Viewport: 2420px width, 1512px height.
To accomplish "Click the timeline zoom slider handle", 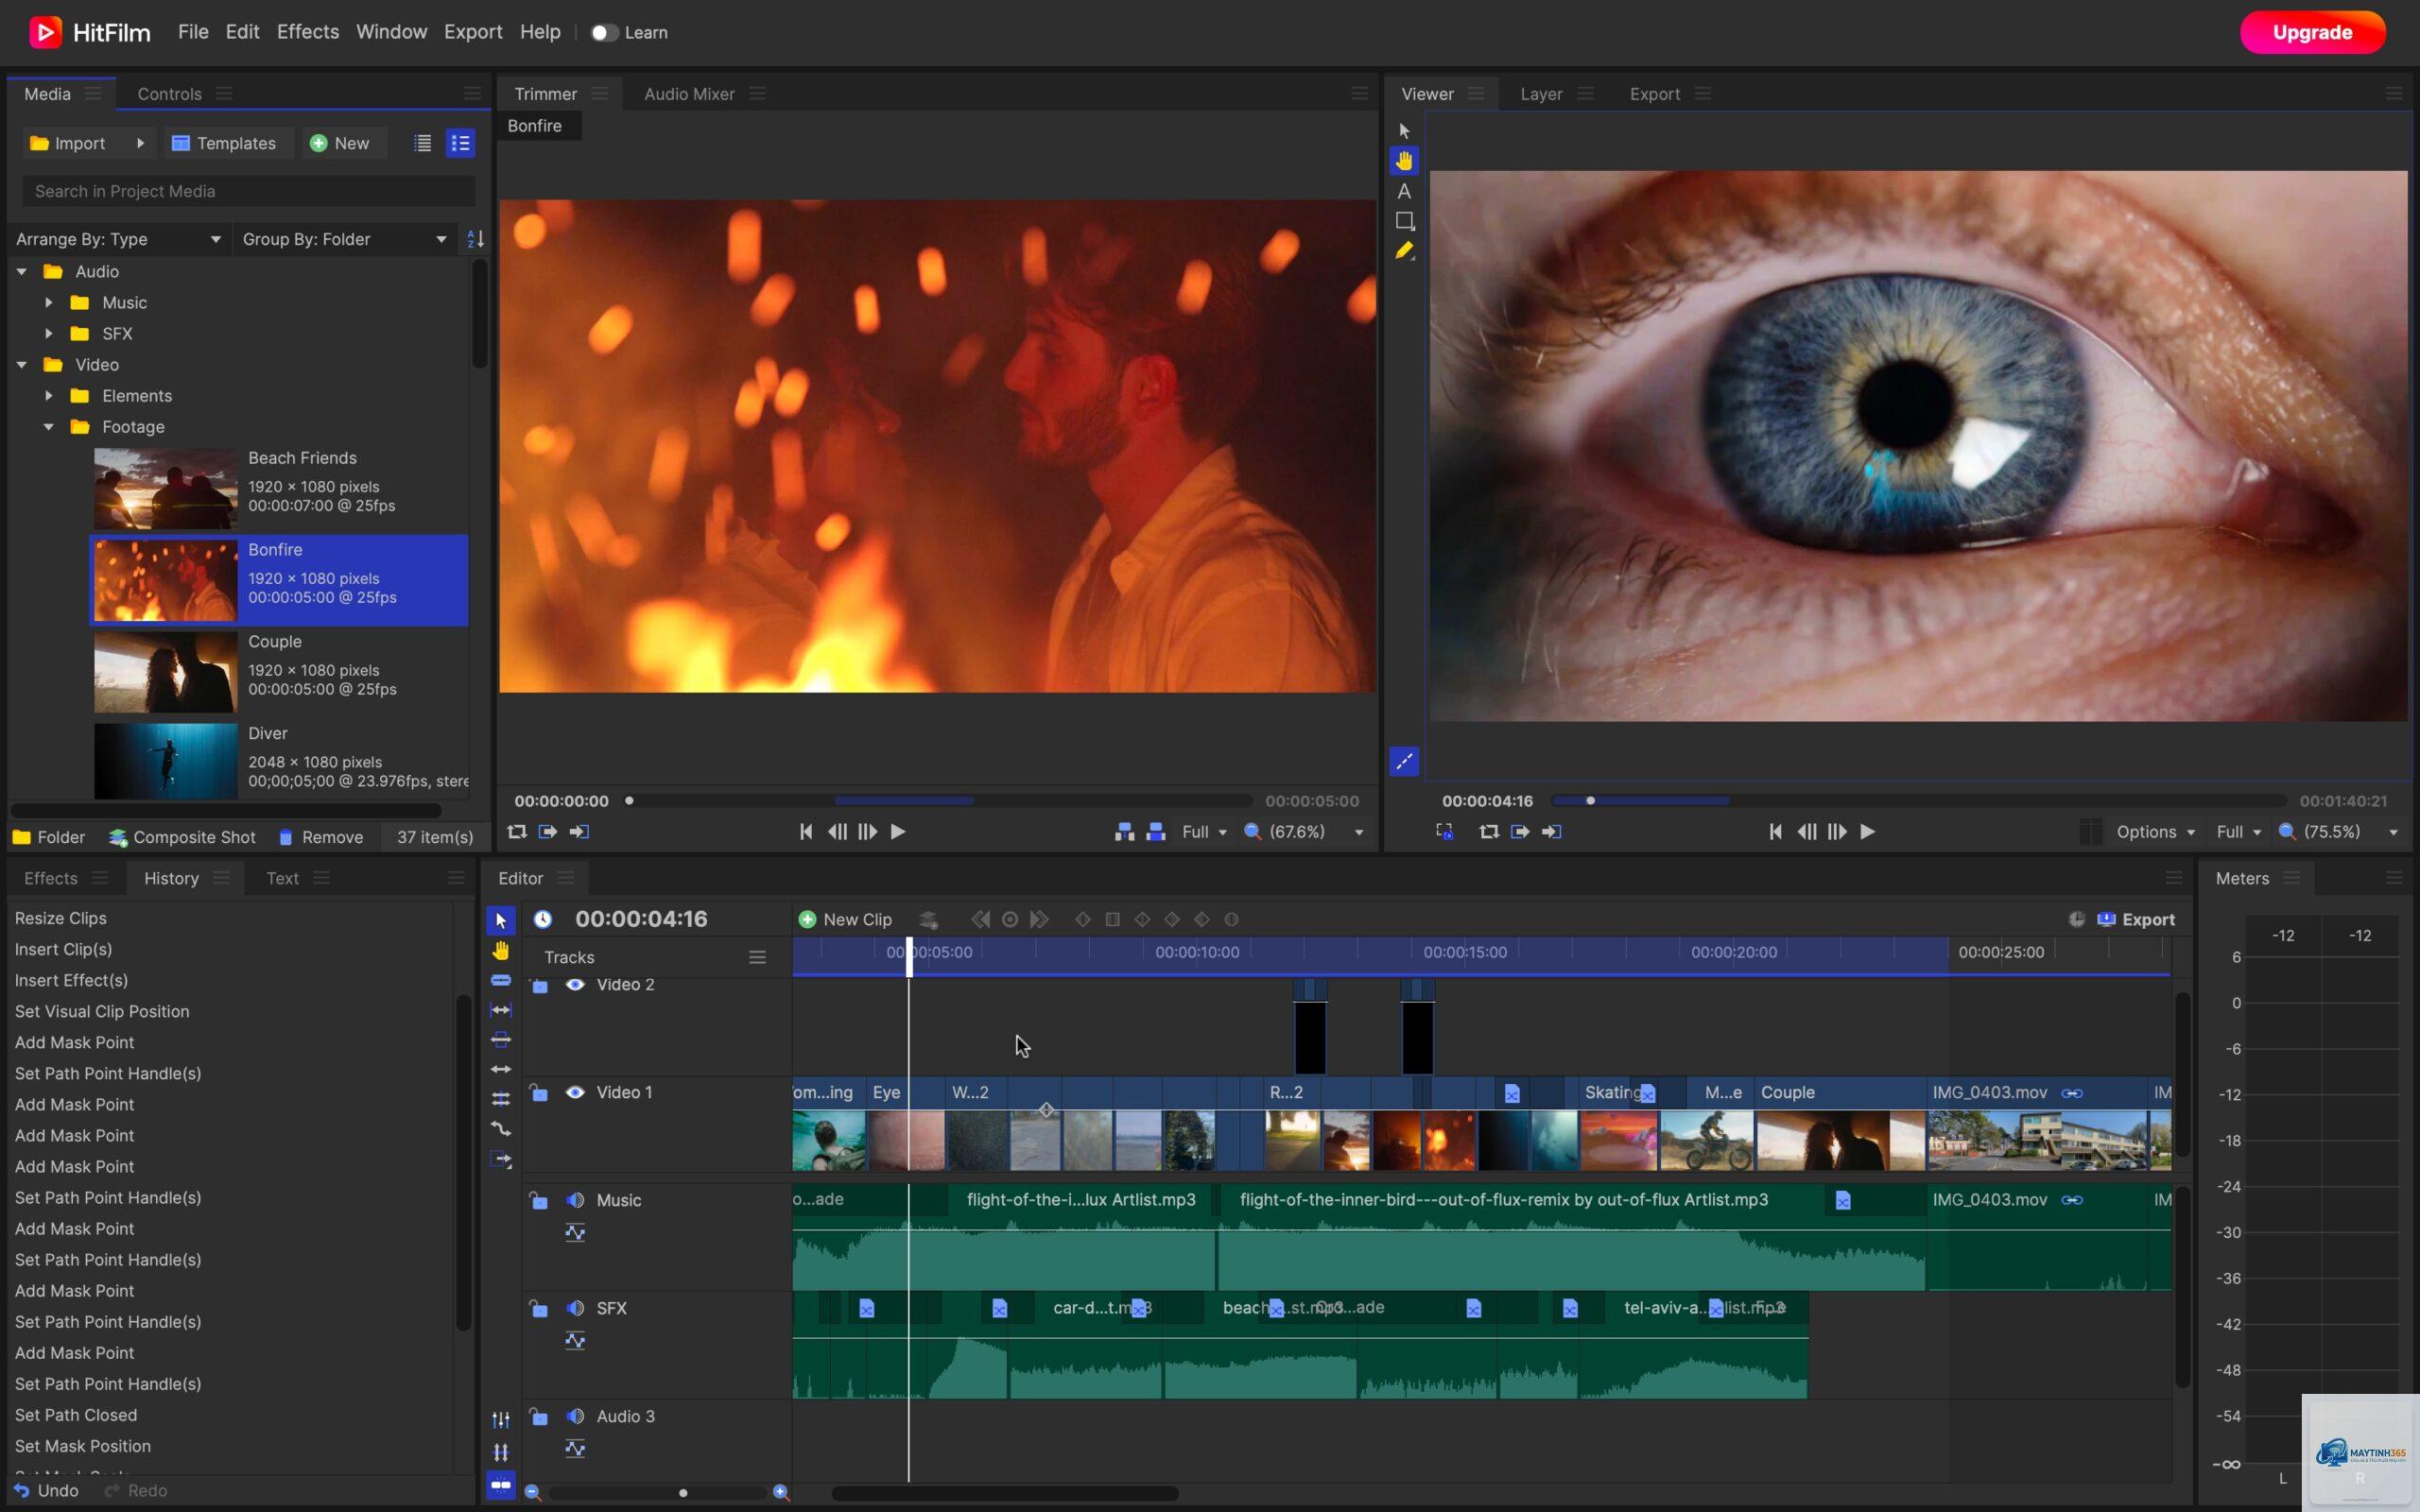I will [x=683, y=1493].
